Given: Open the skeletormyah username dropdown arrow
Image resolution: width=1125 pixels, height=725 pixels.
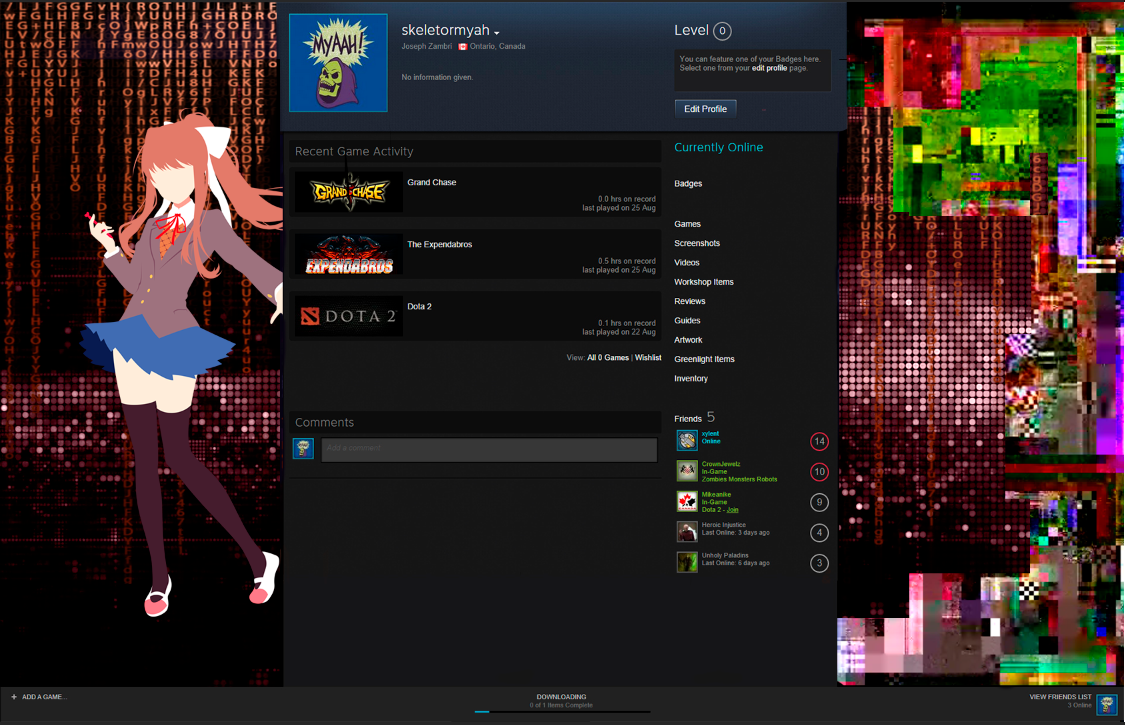Looking at the screenshot, I should pyautogui.click(x=496, y=33).
